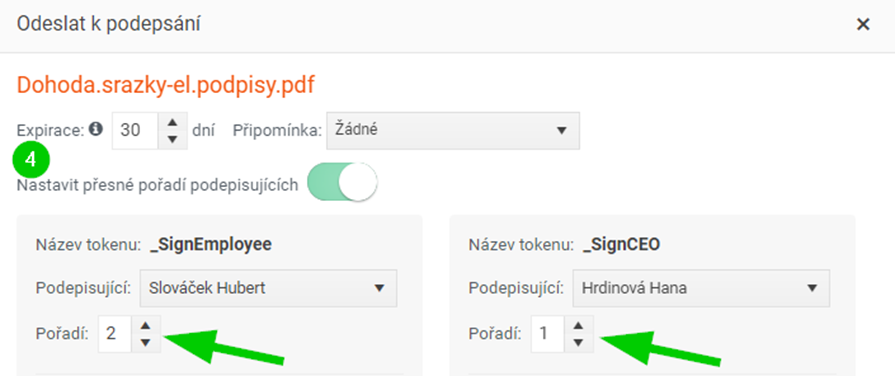Click the Nastavit přesné pořadí podepisujících label

(x=158, y=185)
